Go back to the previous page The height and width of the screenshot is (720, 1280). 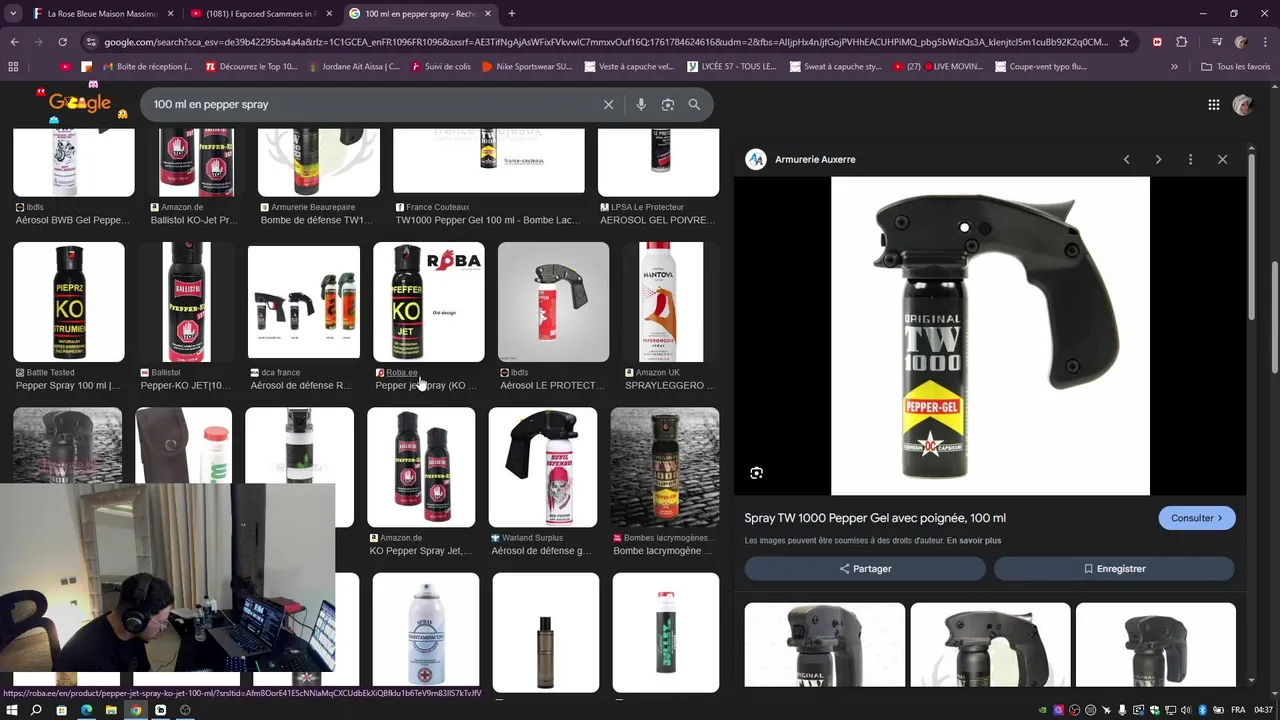14,42
